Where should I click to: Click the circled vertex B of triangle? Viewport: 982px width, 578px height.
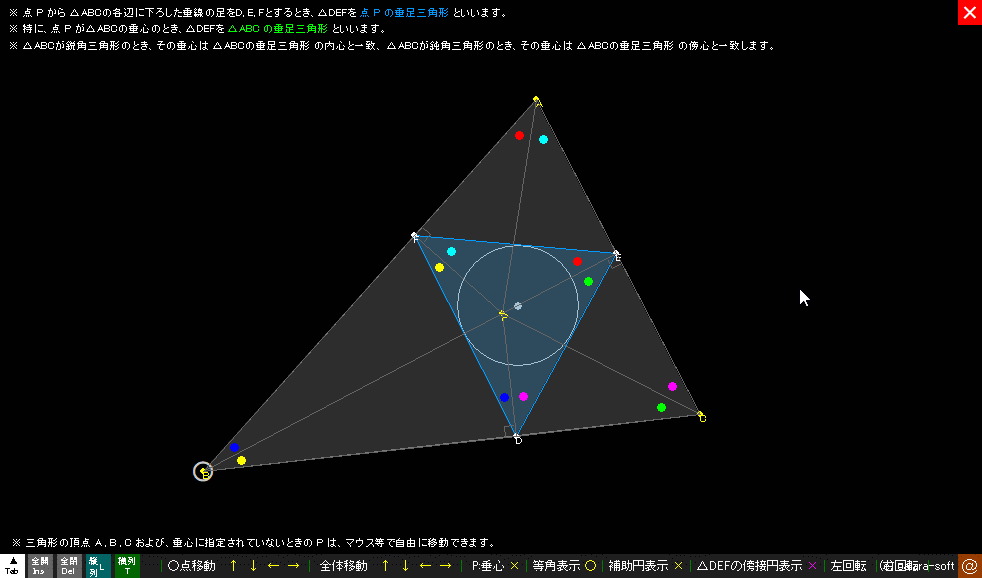point(203,471)
